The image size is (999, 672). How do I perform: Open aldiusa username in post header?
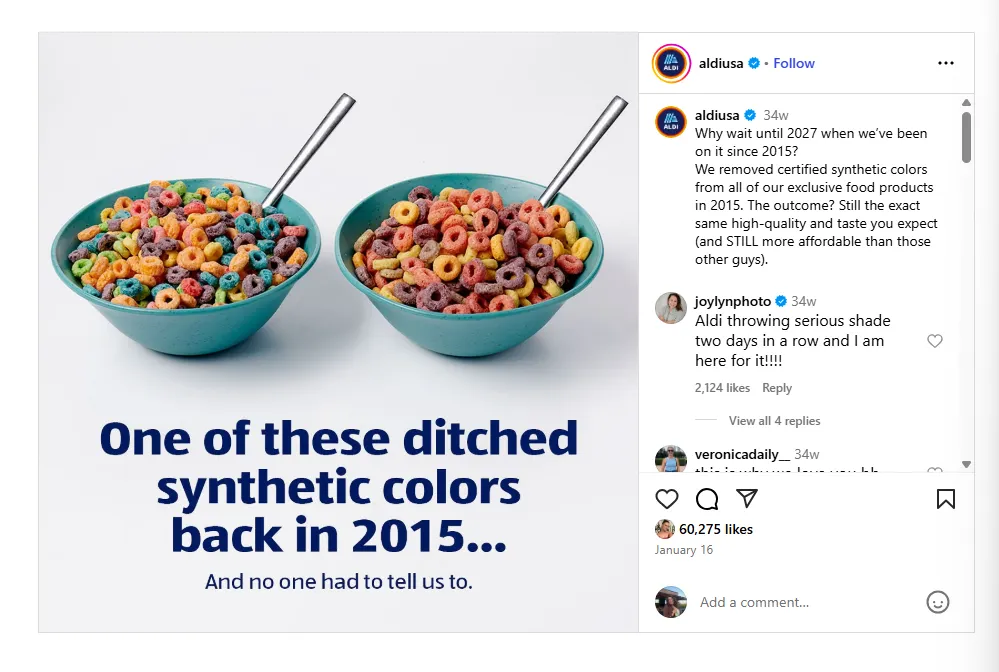tap(721, 63)
